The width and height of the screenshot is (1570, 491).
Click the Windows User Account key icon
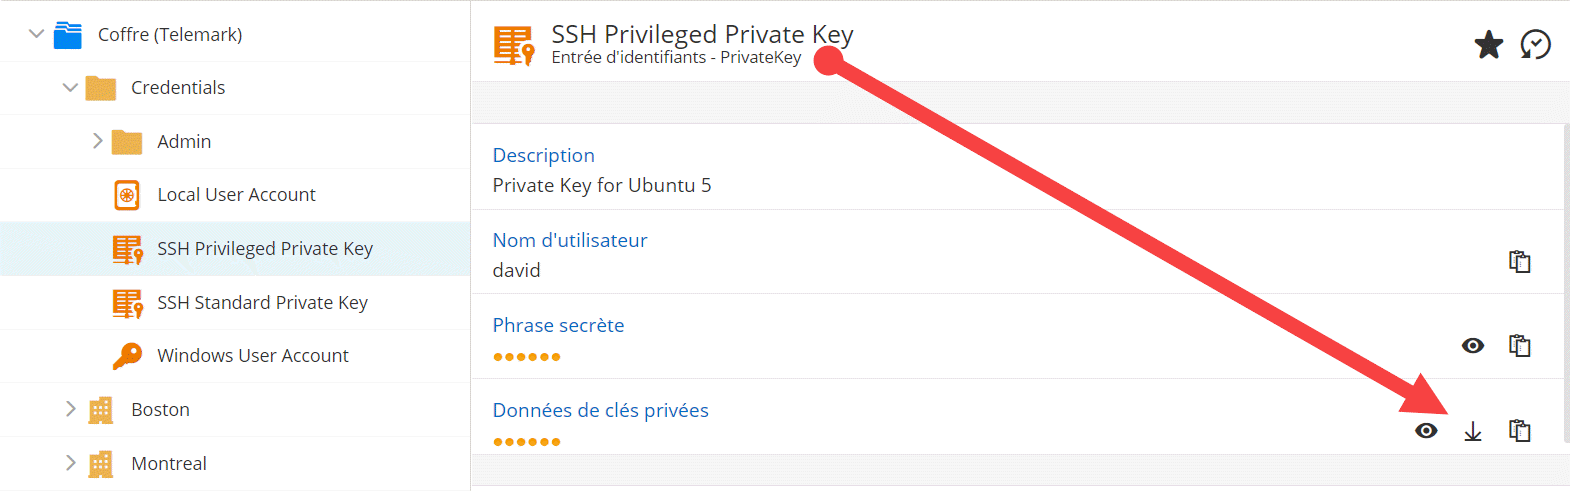click(x=127, y=356)
